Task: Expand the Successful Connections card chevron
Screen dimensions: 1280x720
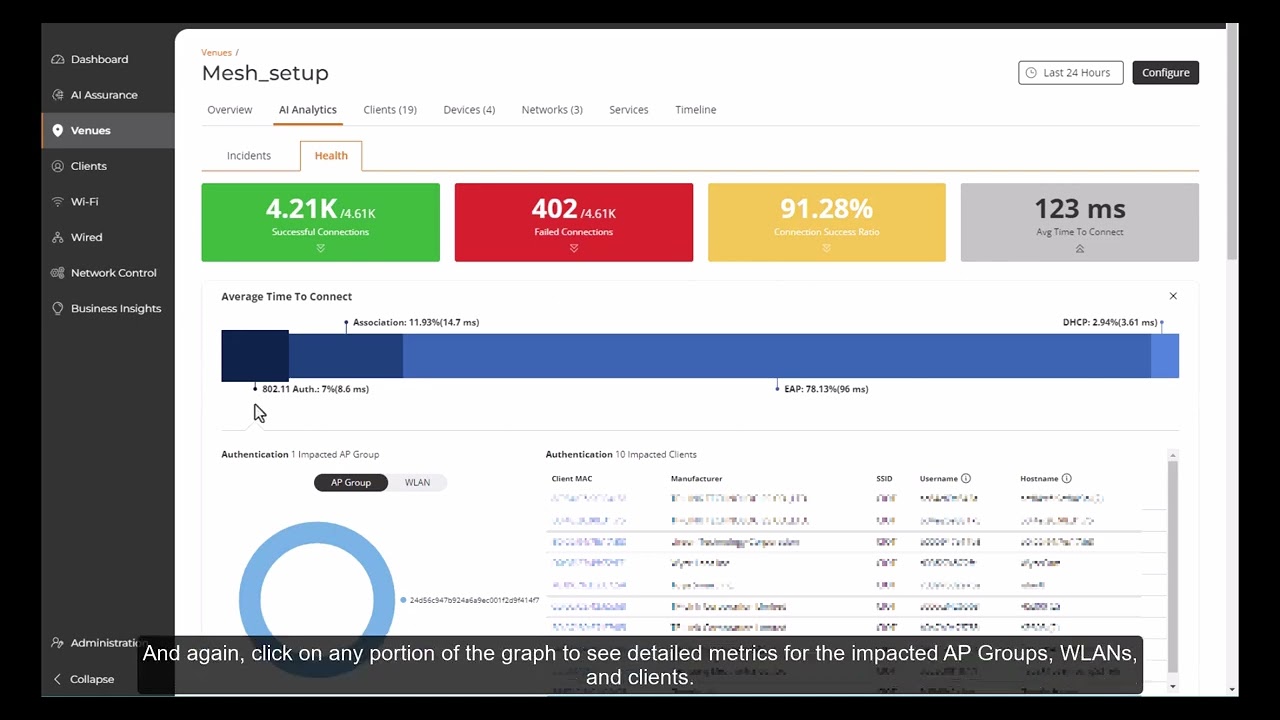Action: click(x=320, y=248)
